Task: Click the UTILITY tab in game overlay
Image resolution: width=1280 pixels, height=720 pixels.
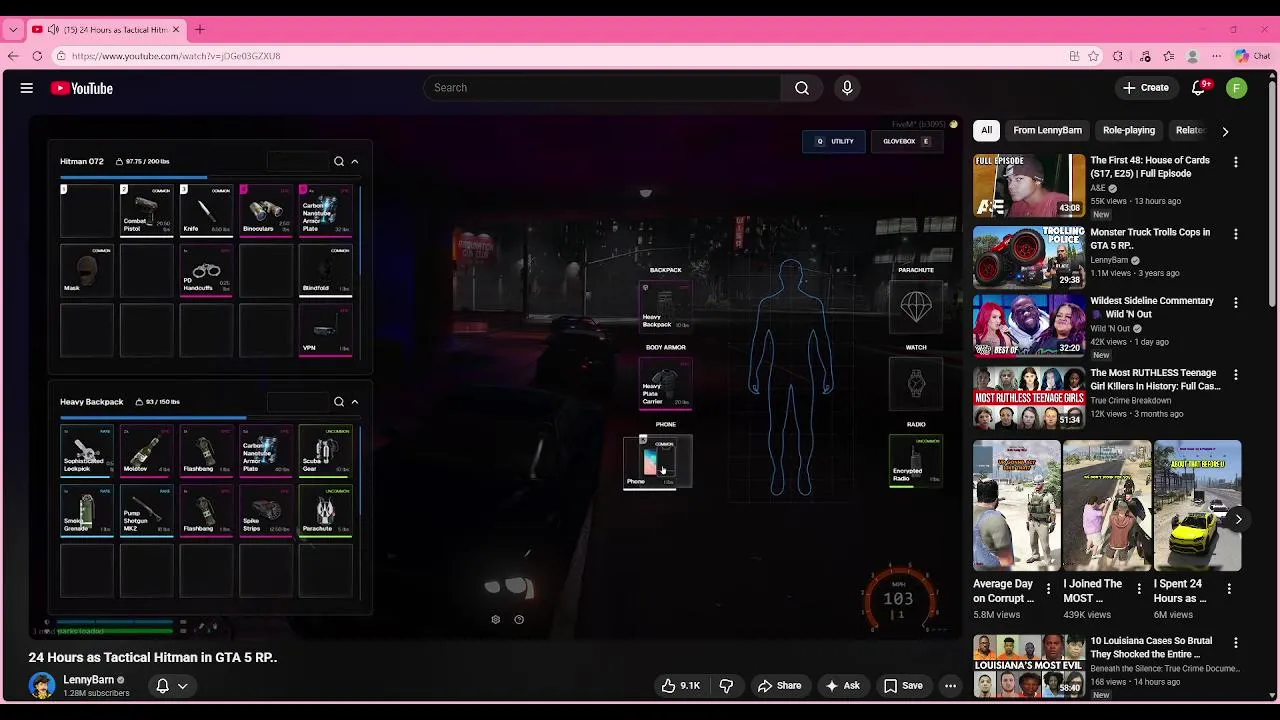Action: point(835,142)
